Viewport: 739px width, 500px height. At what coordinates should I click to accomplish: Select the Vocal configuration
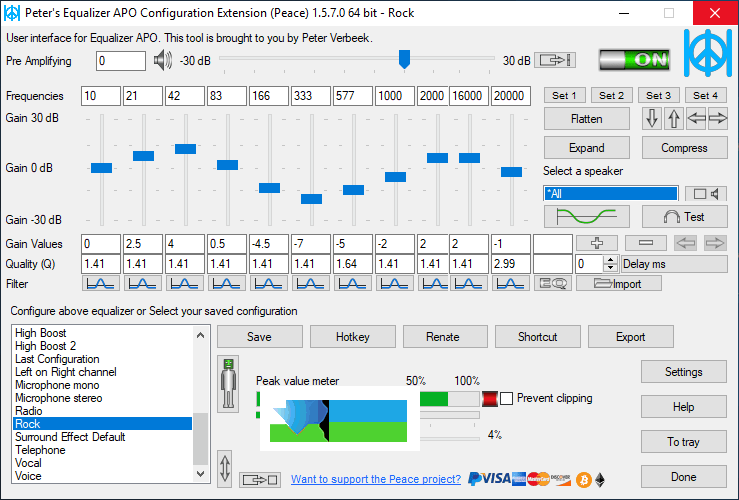[102, 463]
